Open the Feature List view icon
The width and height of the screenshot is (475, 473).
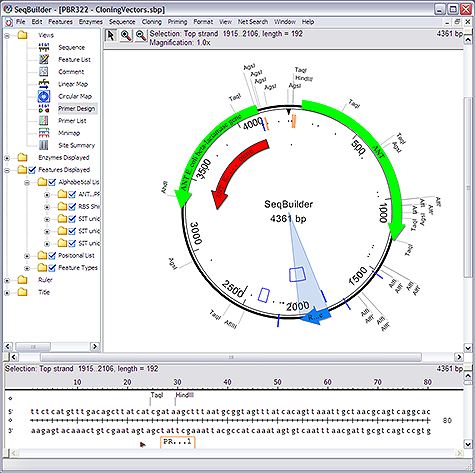point(44,59)
